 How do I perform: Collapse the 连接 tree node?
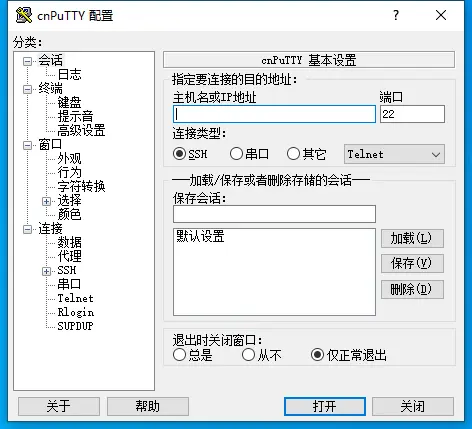click(x=27, y=229)
